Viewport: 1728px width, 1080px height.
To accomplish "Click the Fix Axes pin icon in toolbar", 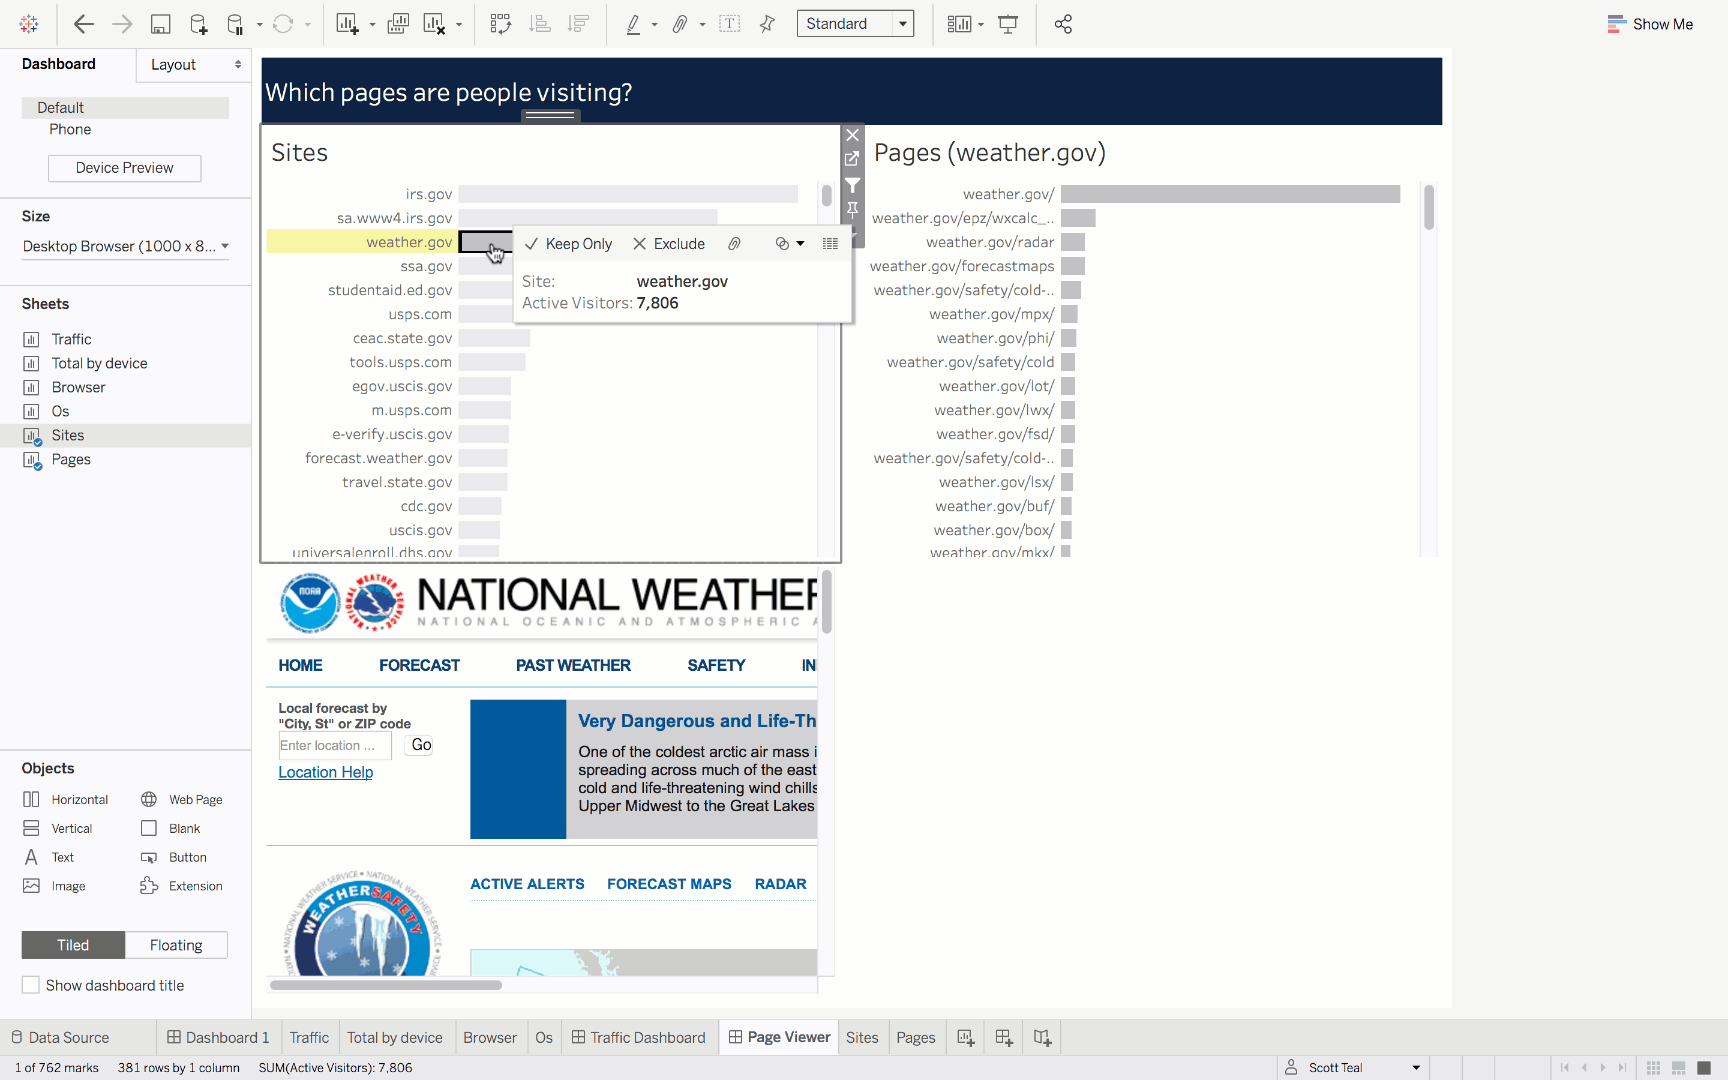I will (767, 24).
